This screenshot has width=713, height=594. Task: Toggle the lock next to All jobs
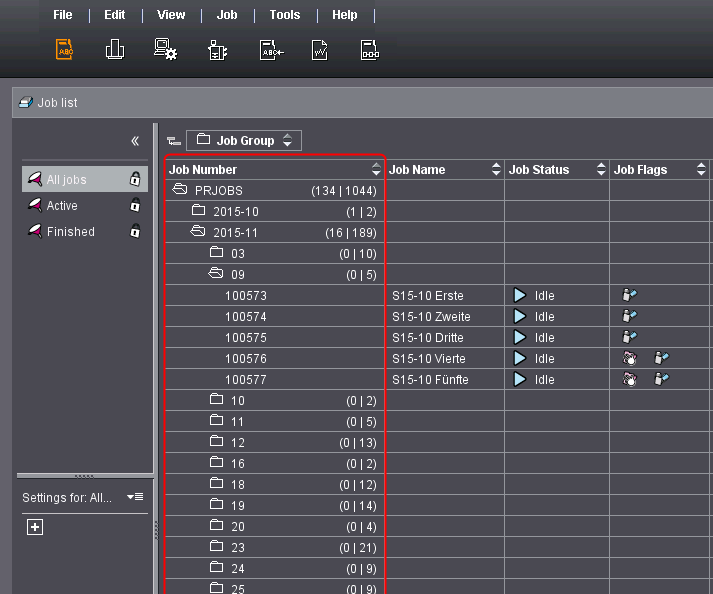pyautogui.click(x=135, y=180)
